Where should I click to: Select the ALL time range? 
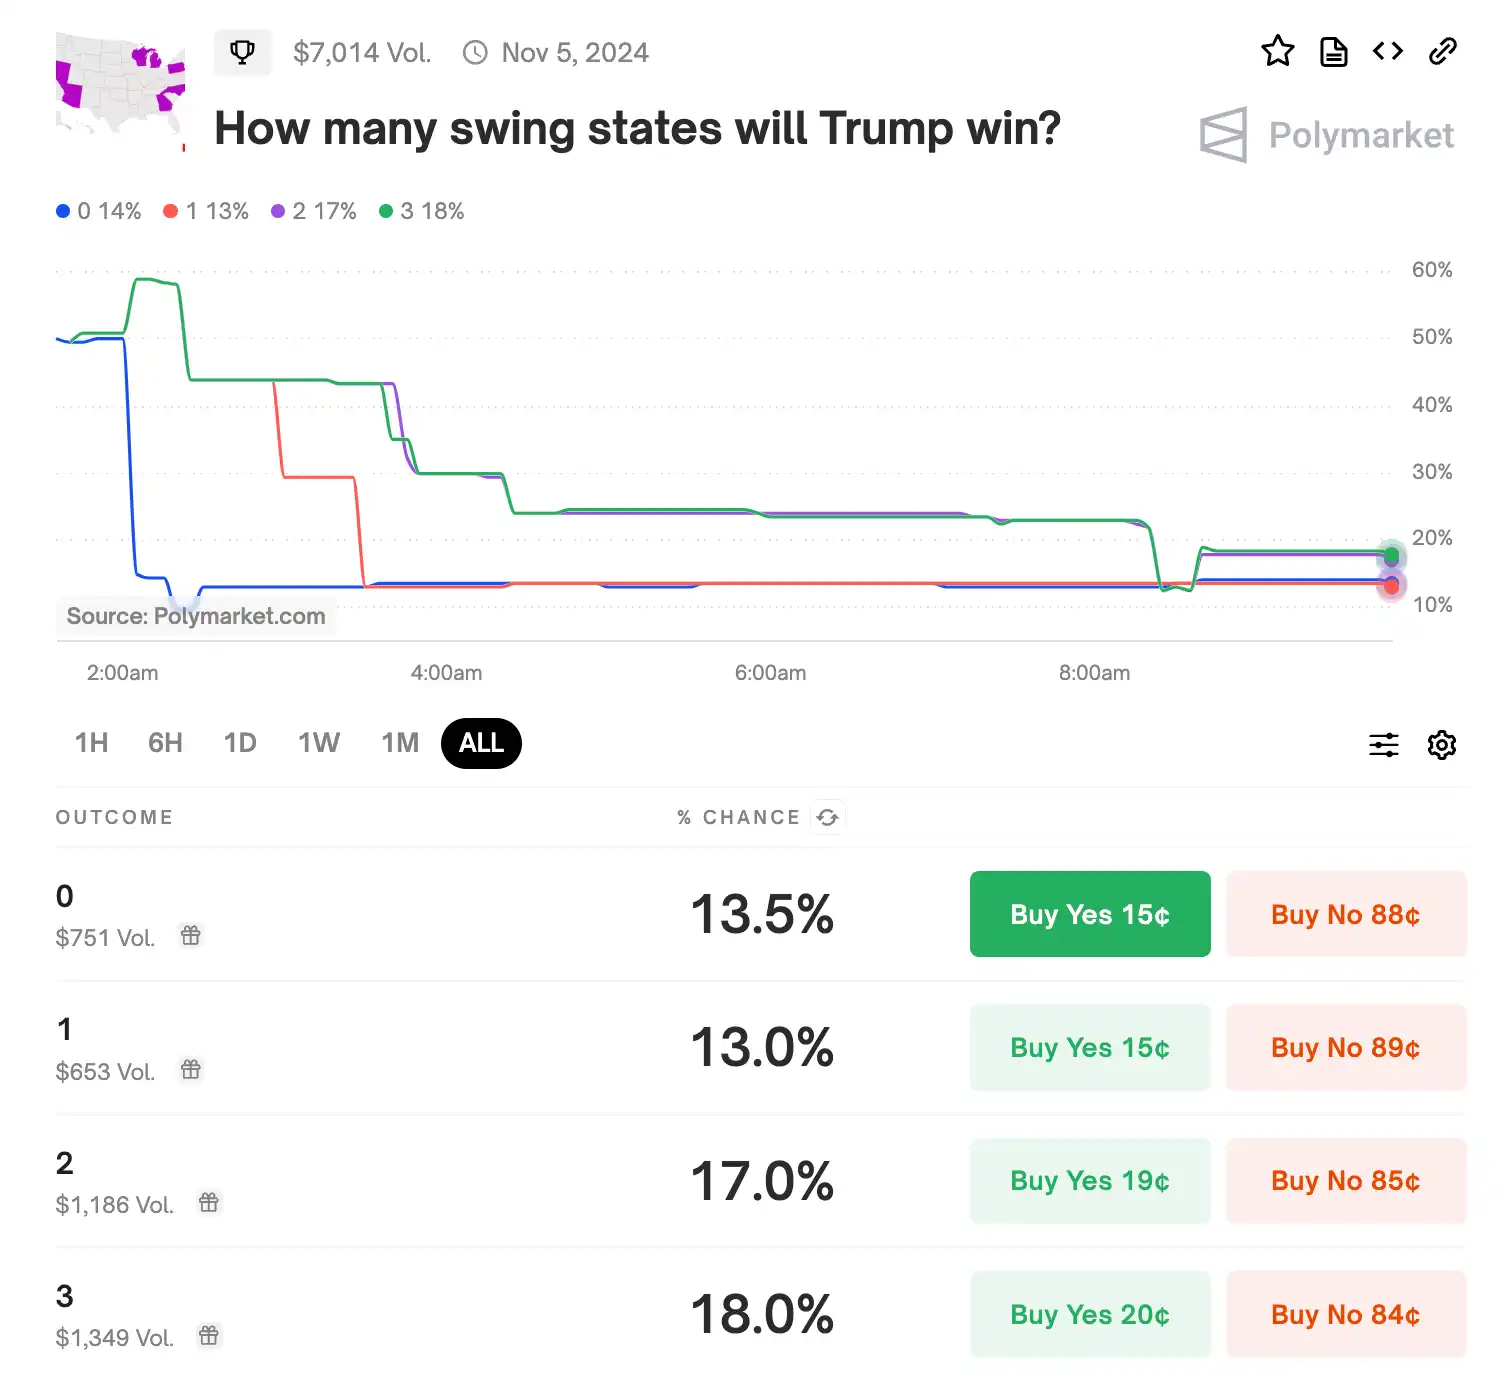[481, 743]
